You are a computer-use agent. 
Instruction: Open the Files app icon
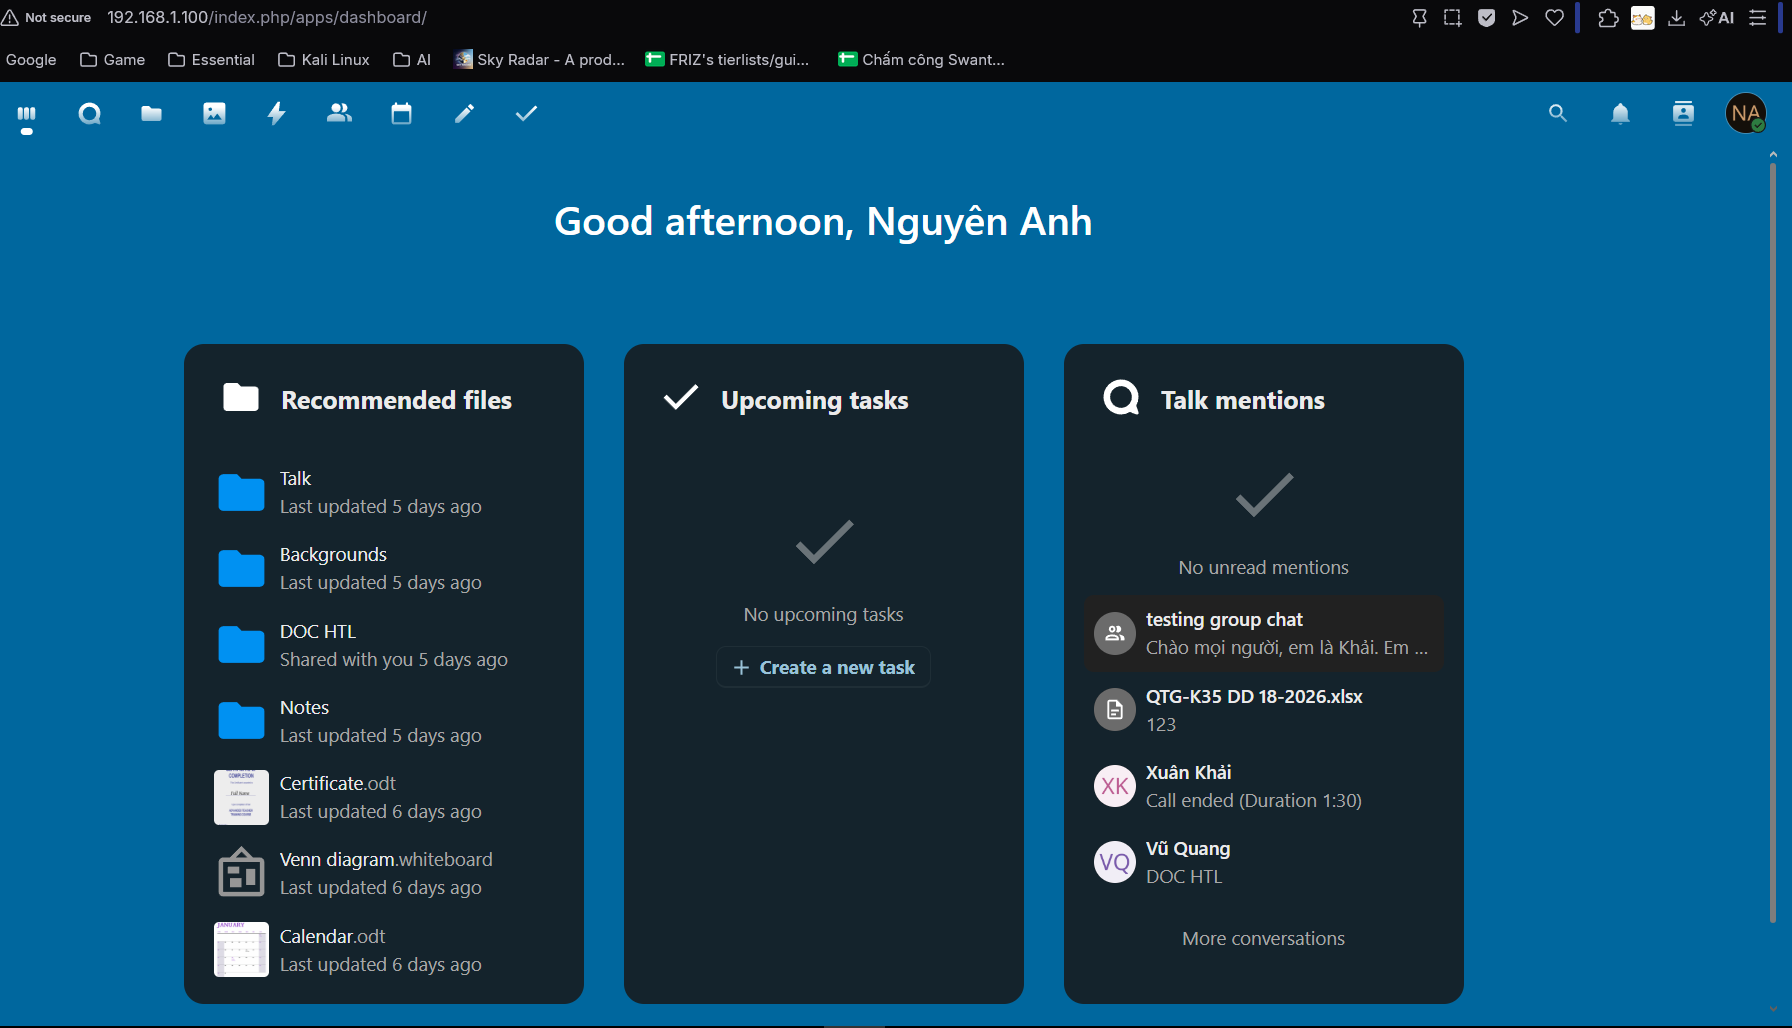152,114
